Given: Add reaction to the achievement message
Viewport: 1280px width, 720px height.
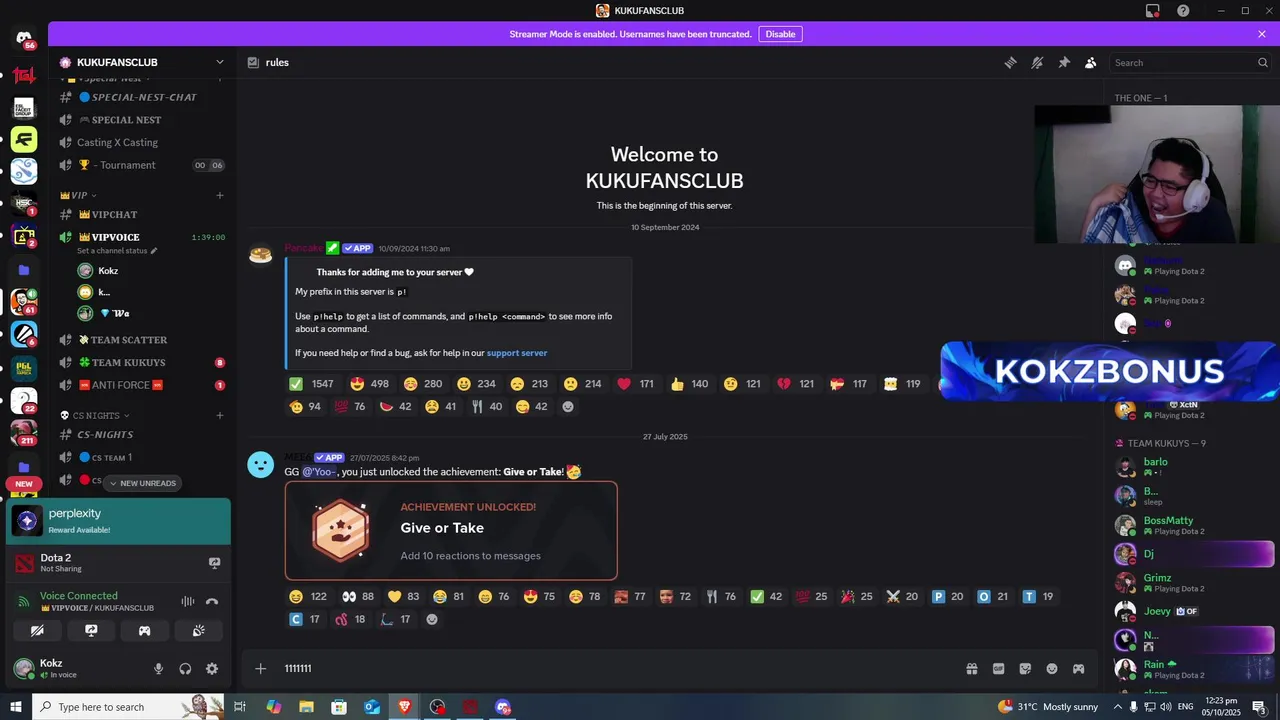Looking at the screenshot, I should (x=432, y=619).
